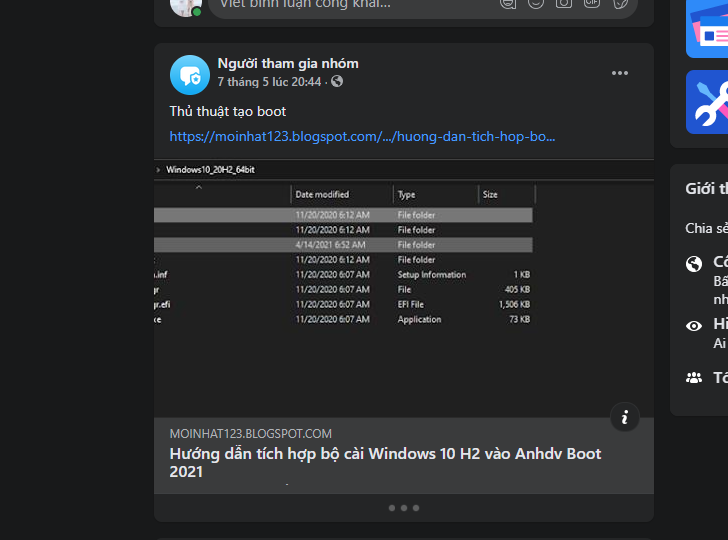Click the people group icon in About panel
Viewport: 728px width, 540px height.
tap(694, 378)
